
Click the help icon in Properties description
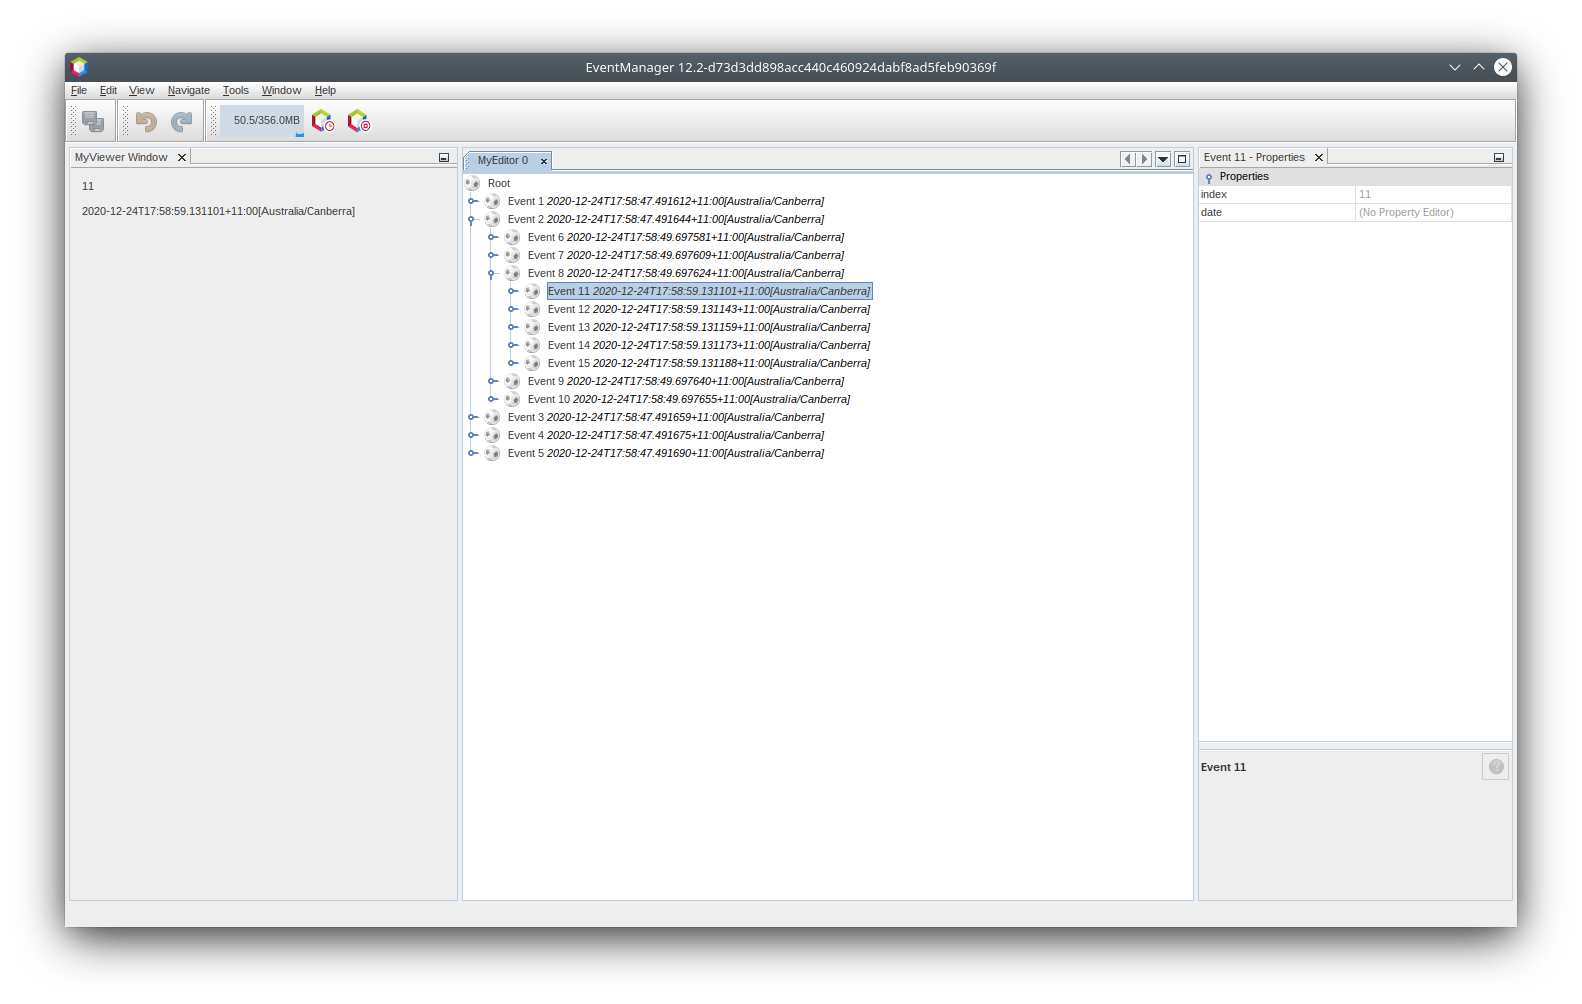(x=1495, y=767)
